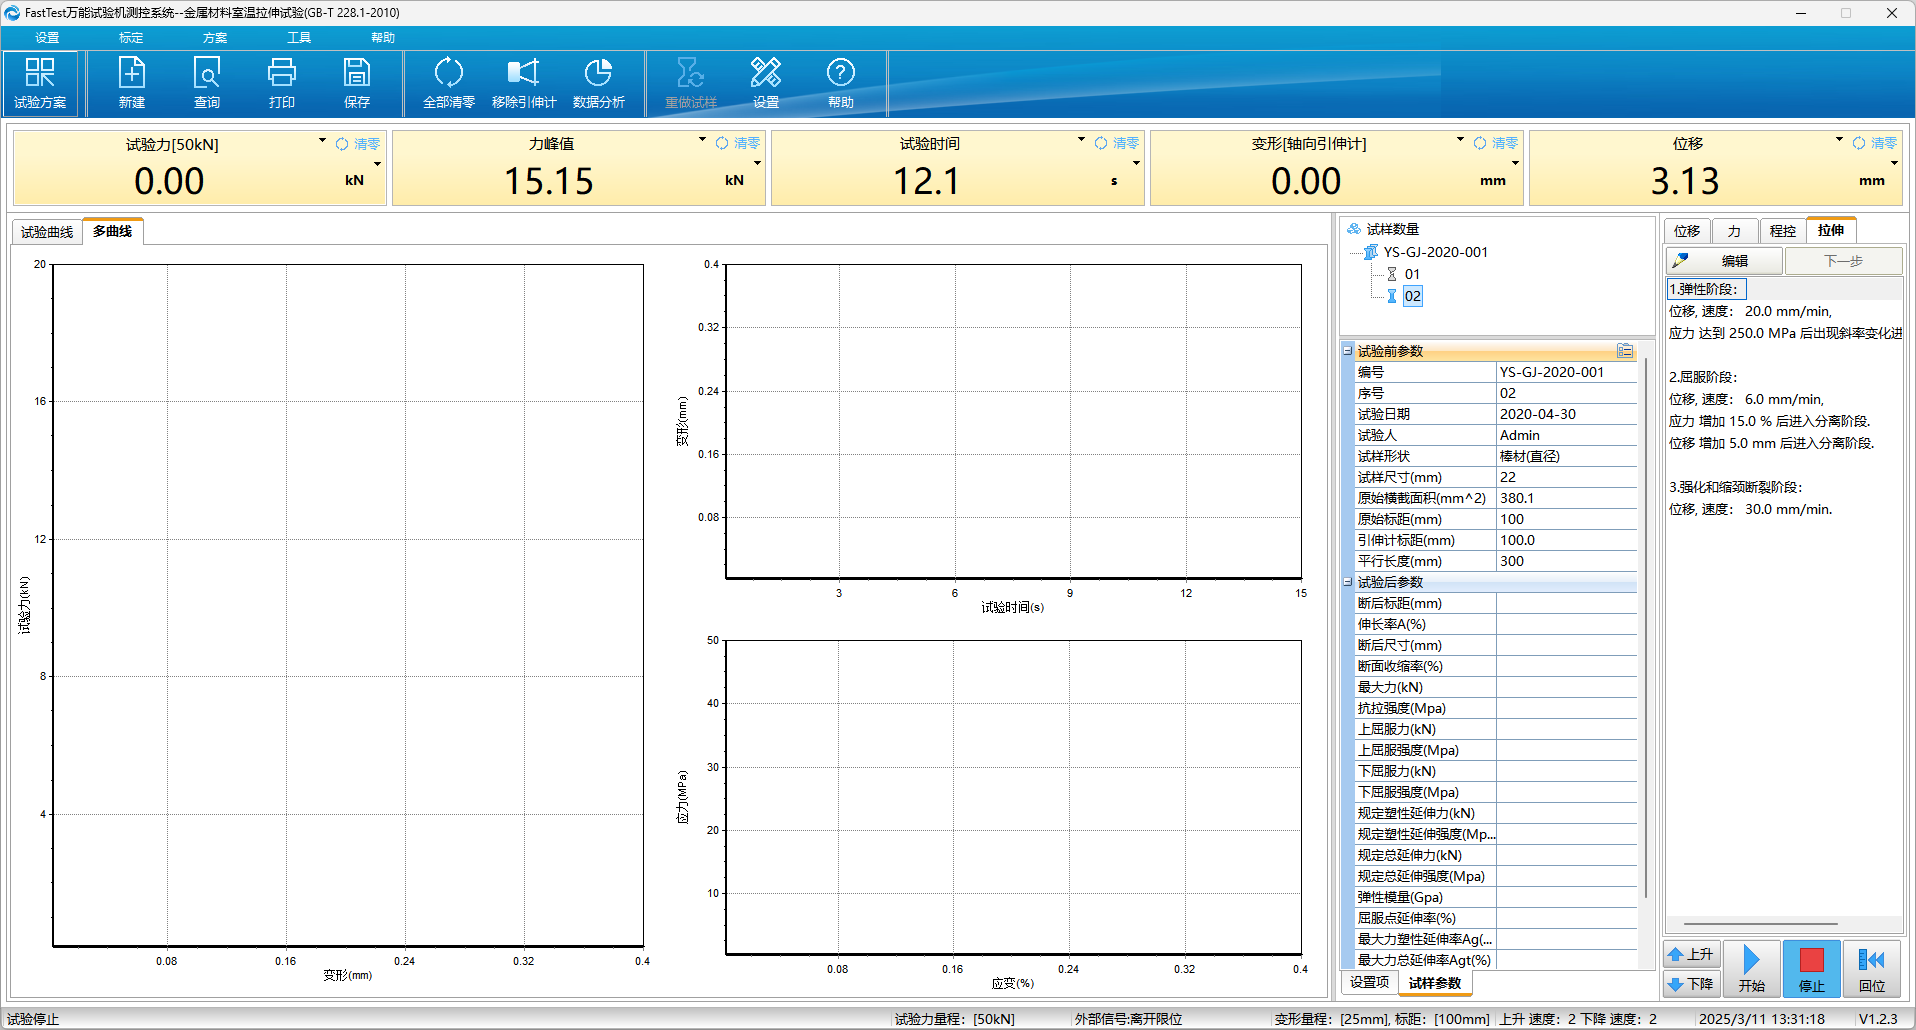Save data with the 保存 icon

[x=357, y=83]
